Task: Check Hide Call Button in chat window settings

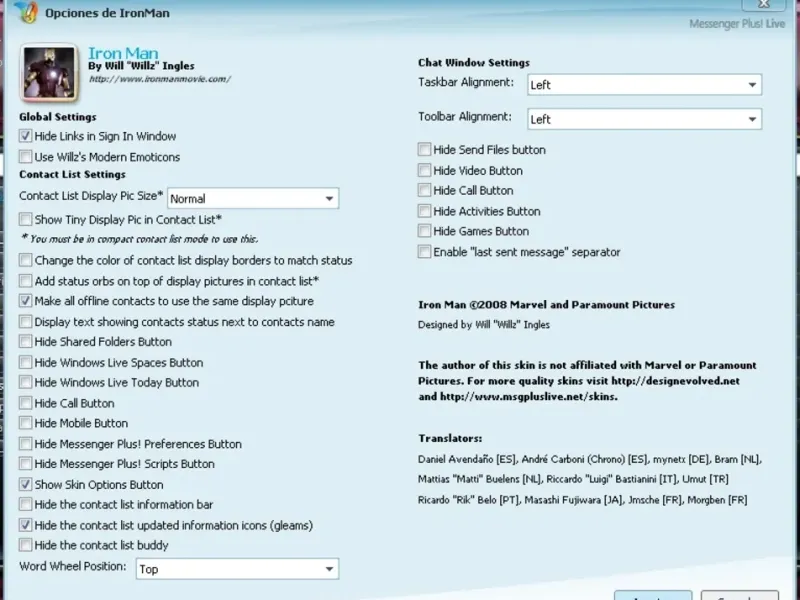Action: [424, 190]
